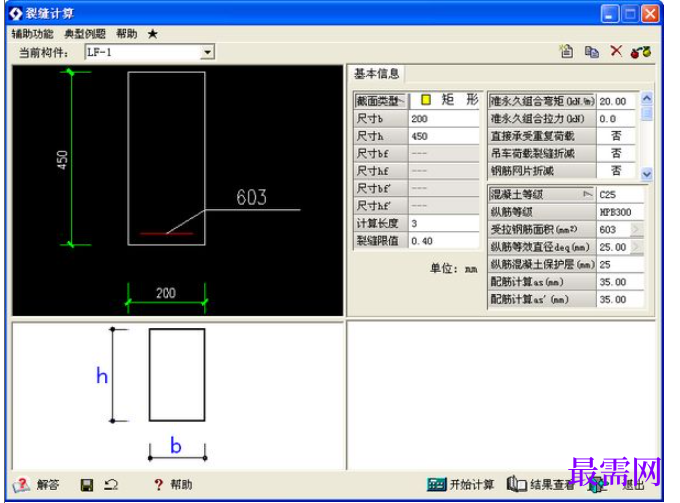Viewport: 680px width, 503px height.
Task: Click the copy component icon
Action: 592,52
